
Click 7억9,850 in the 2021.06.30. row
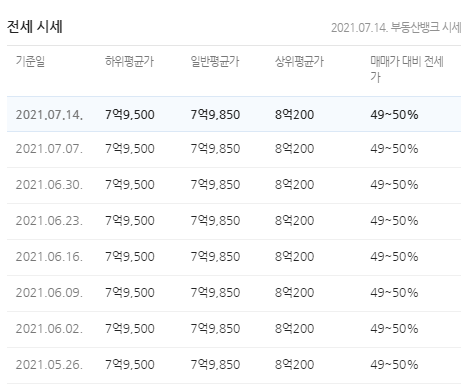[215, 185]
